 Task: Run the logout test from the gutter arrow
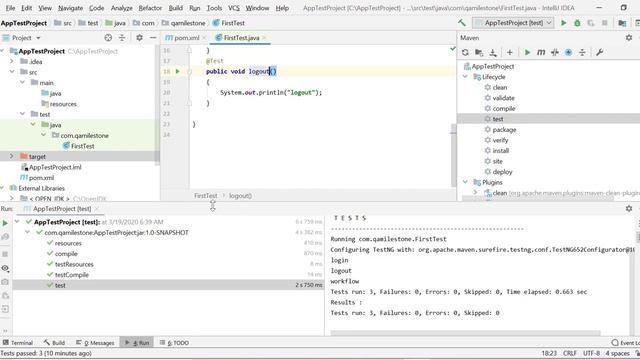pos(178,71)
